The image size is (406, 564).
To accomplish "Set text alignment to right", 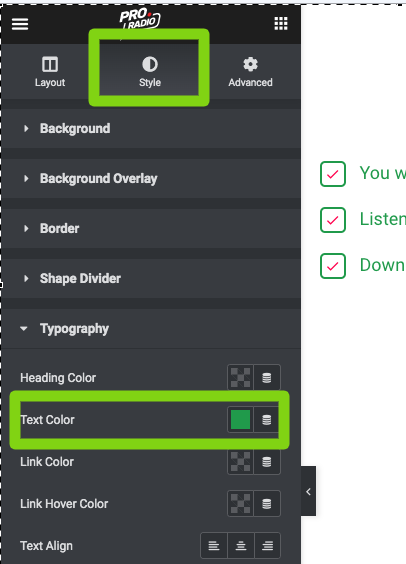I will (x=267, y=546).
